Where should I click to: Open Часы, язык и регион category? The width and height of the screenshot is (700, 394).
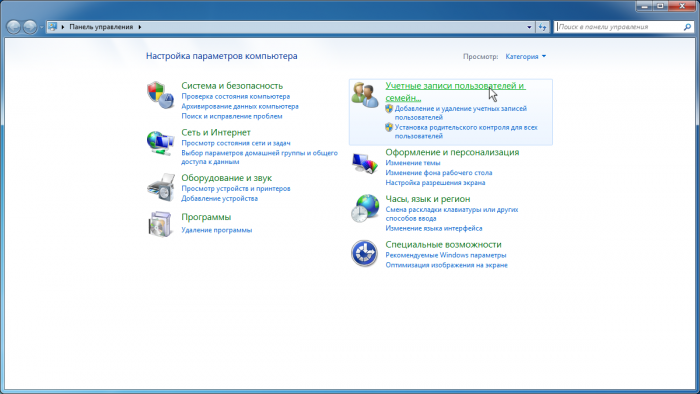[428, 199]
